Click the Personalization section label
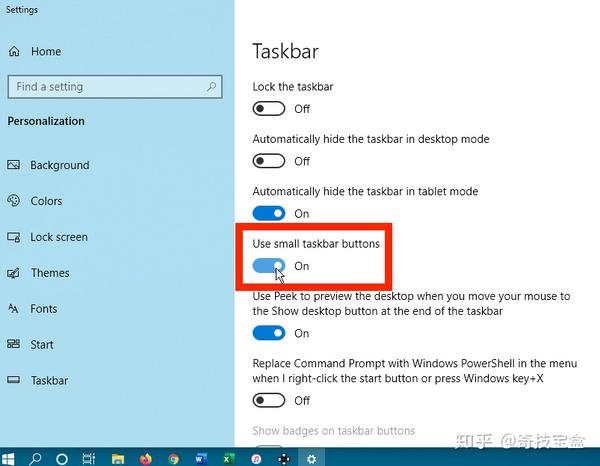 pos(46,121)
